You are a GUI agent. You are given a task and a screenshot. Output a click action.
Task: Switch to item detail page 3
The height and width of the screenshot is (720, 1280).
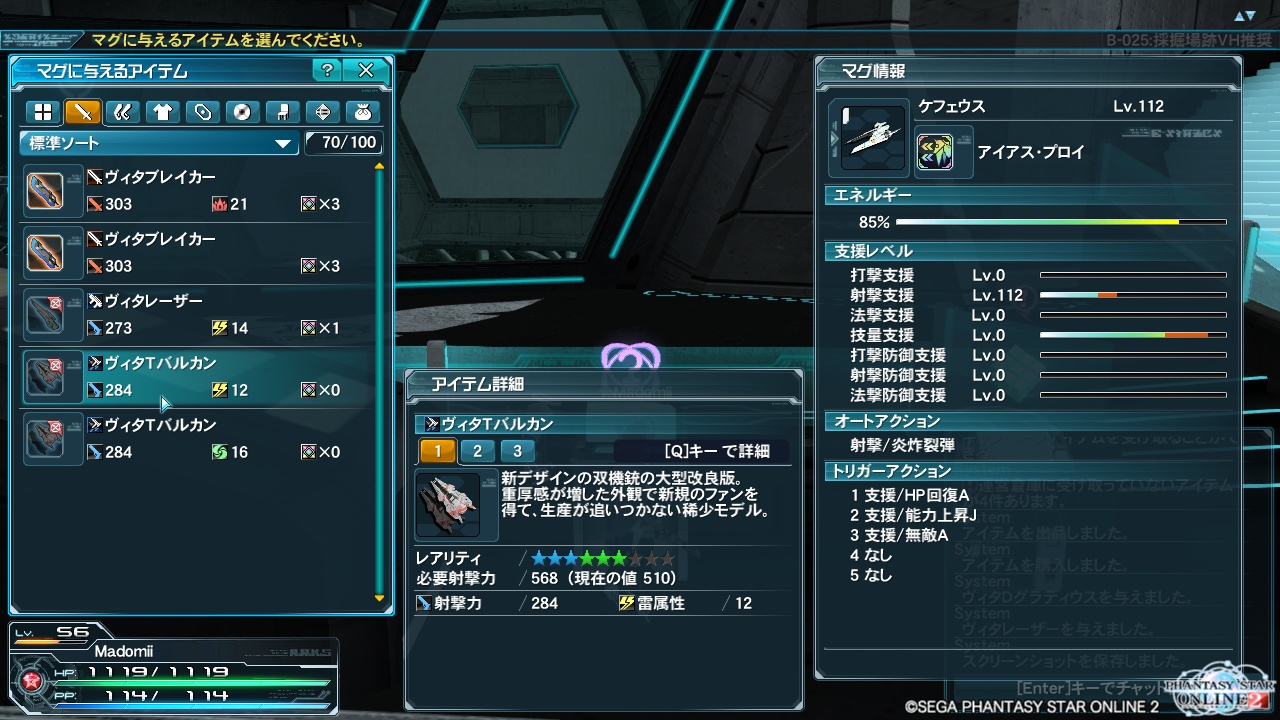pos(517,451)
